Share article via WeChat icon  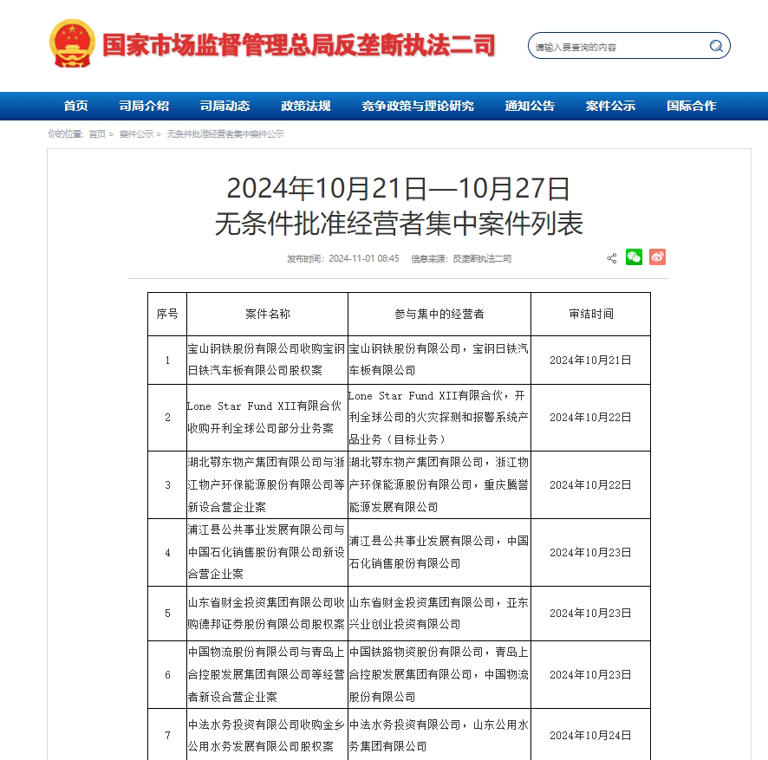[x=634, y=257]
